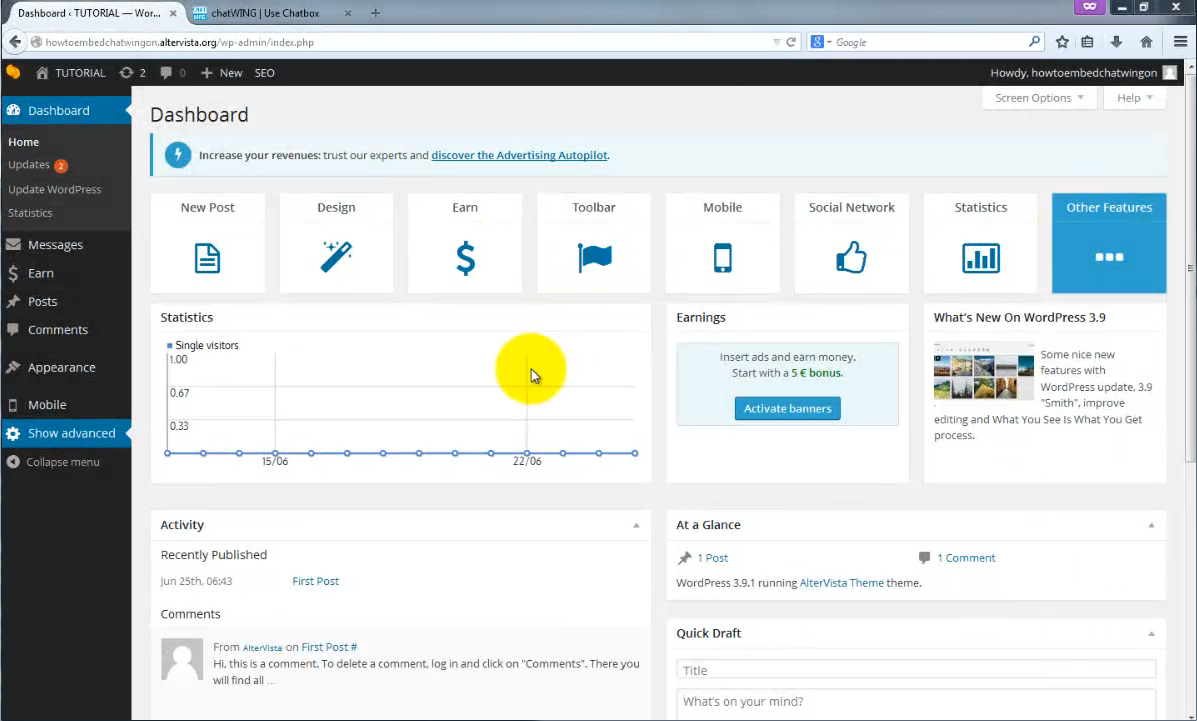Image resolution: width=1197 pixels, height=721 pixels.
Task: Click the browser back arrow button
Action: 15,42
